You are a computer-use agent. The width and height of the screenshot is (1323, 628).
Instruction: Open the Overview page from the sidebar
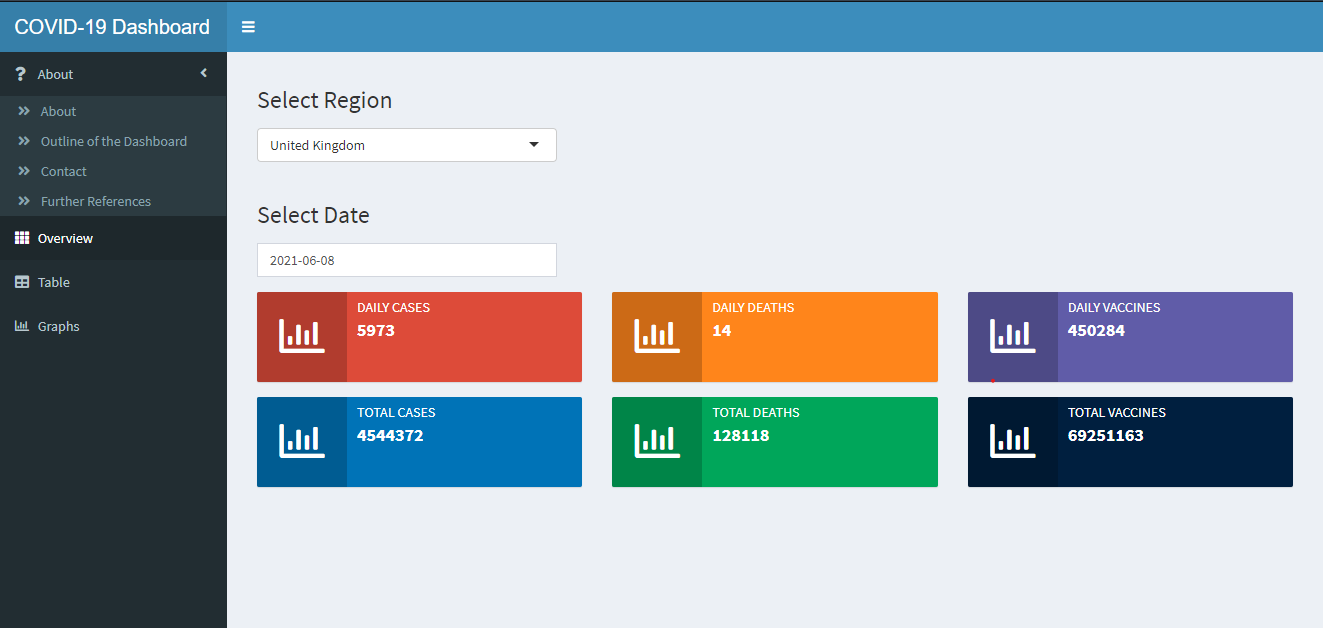(x=66, y=238)
